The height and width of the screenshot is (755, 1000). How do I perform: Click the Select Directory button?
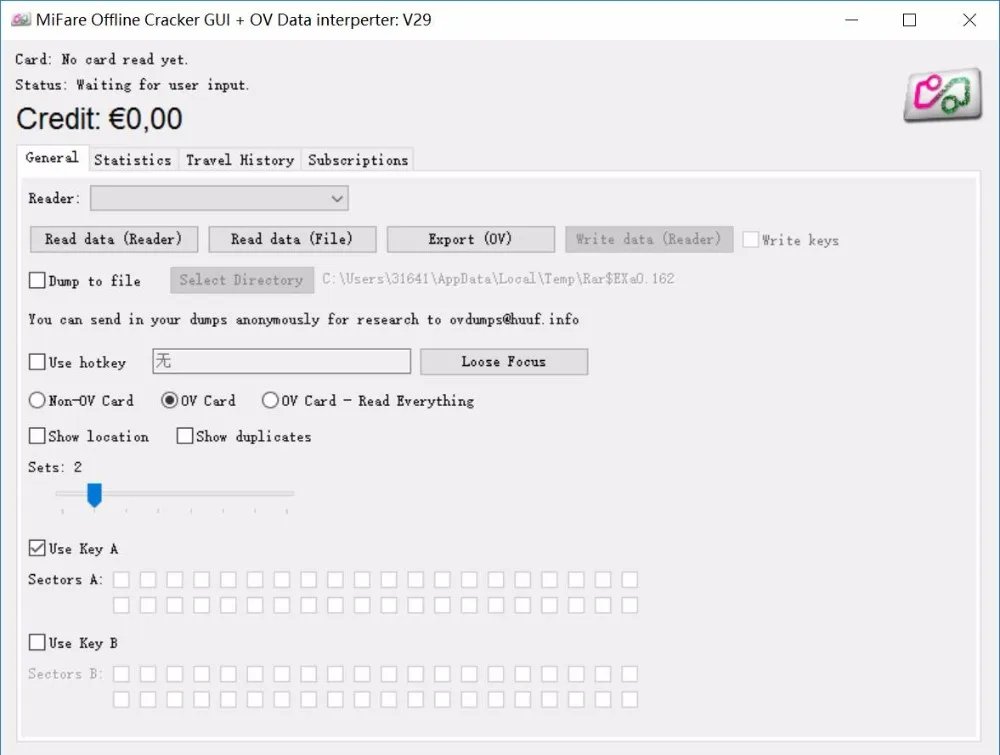click(242, 280)
